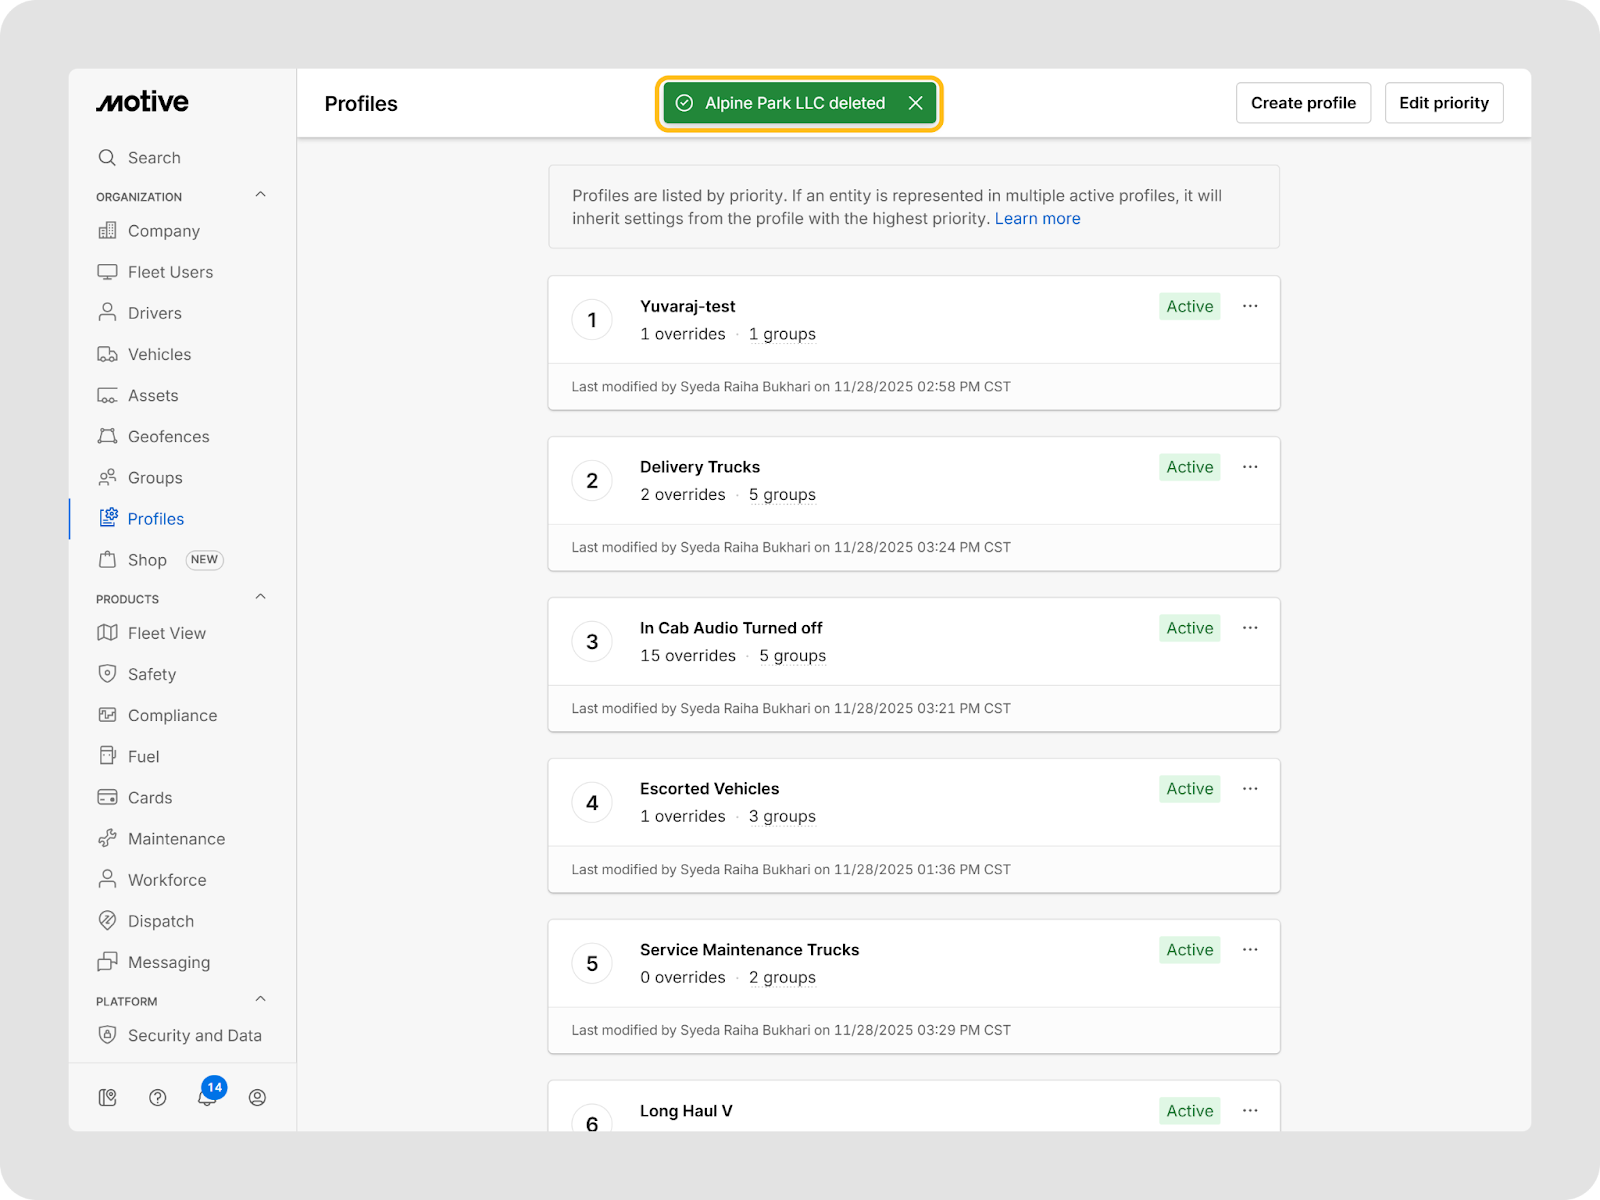Viewport: 1600px width, 1200px height.
Task: Open the In Cab Audio Turned off profile
Action: pyautogui.click(x=731, y=628)
